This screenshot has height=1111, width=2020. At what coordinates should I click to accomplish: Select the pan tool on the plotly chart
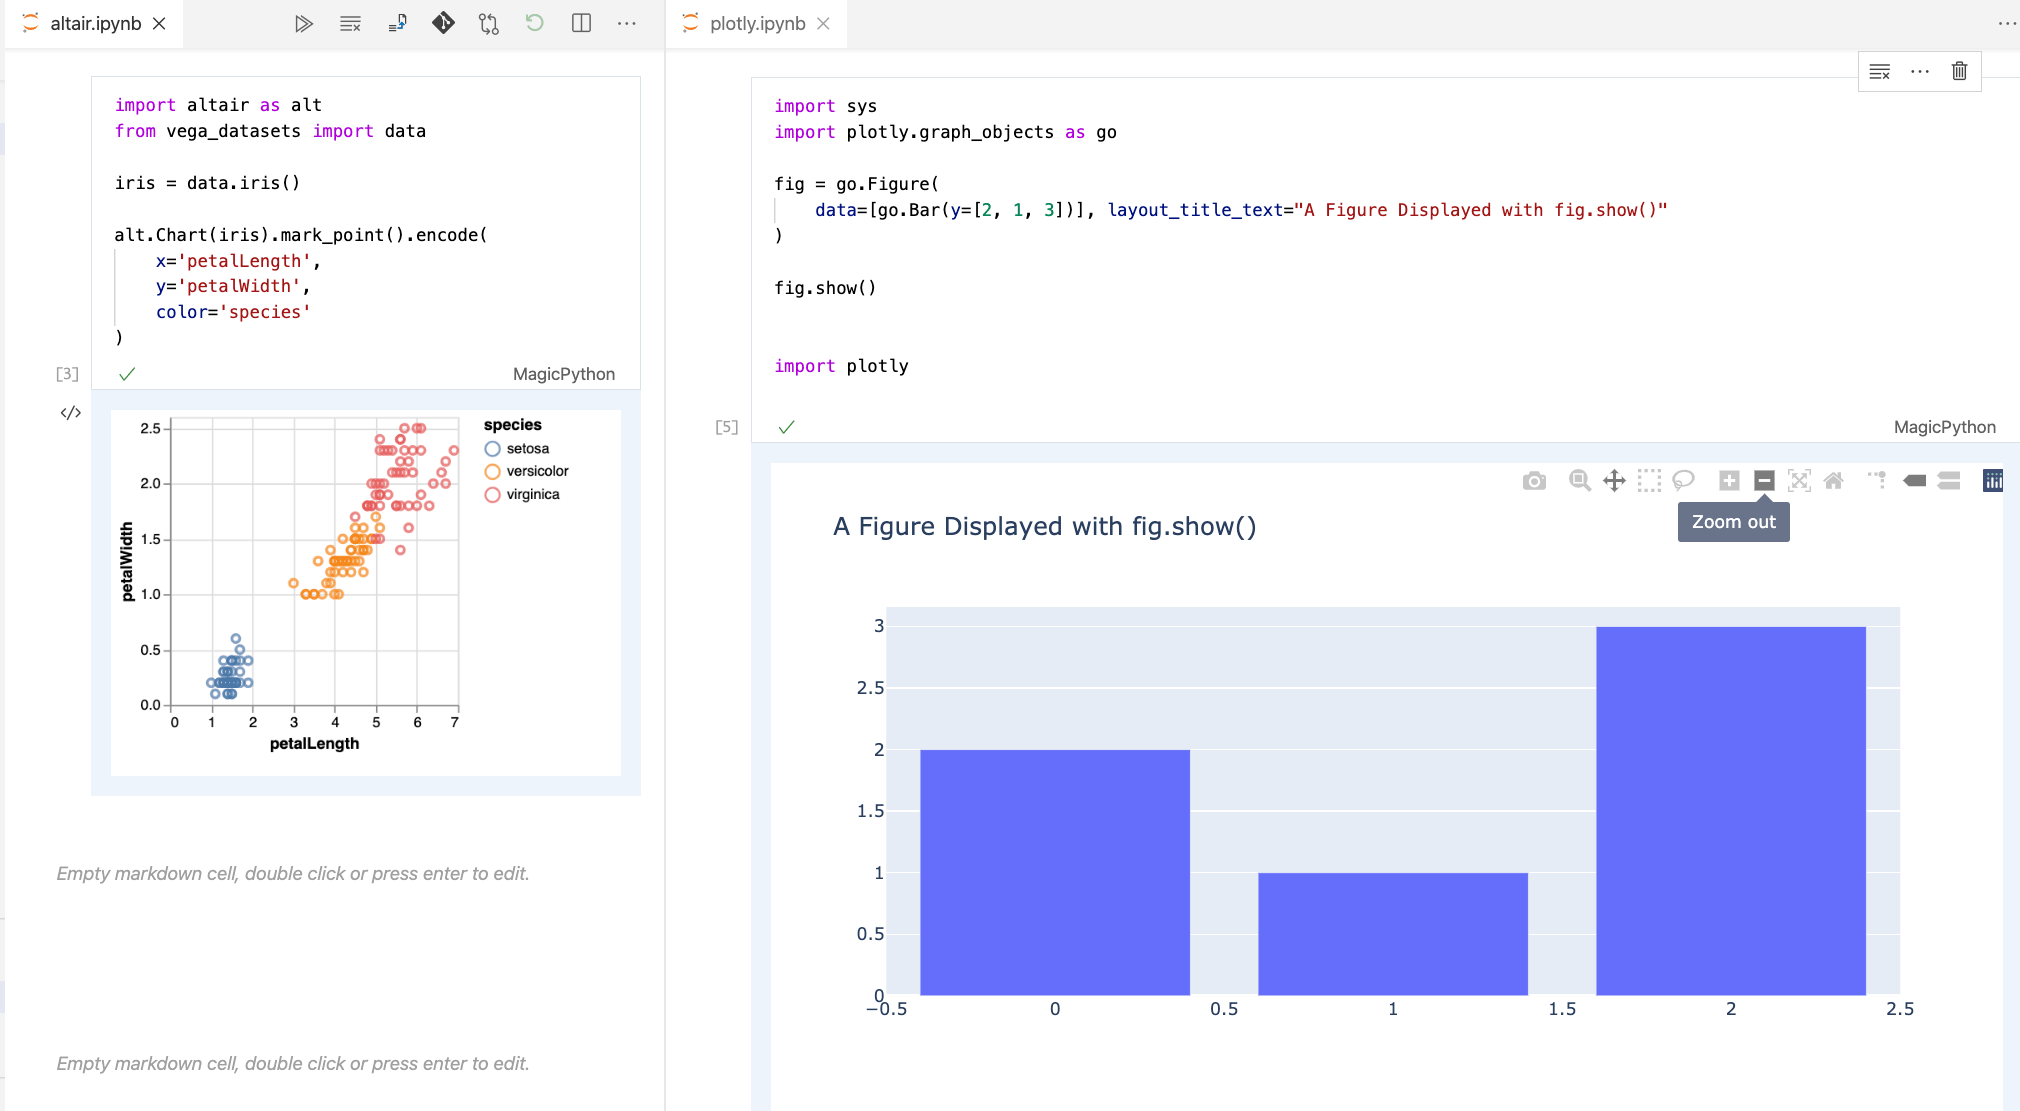point(1614,481)
